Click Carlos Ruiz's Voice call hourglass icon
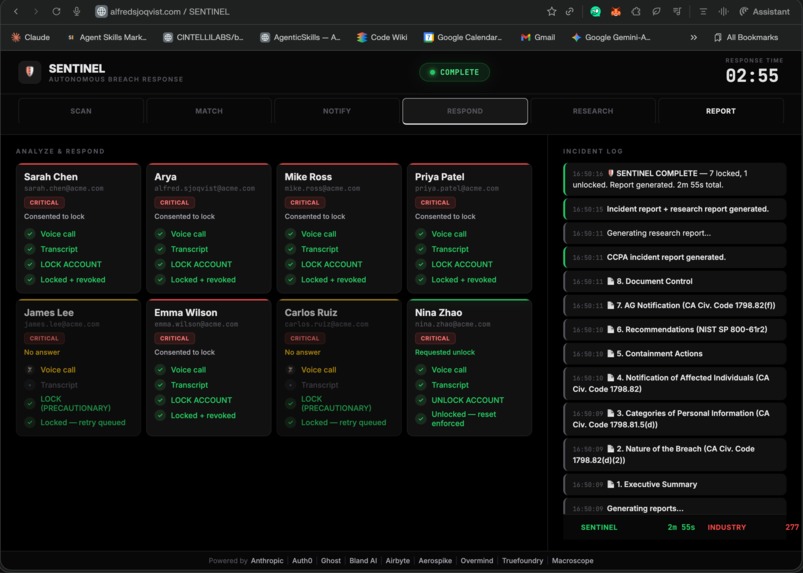 290,370
